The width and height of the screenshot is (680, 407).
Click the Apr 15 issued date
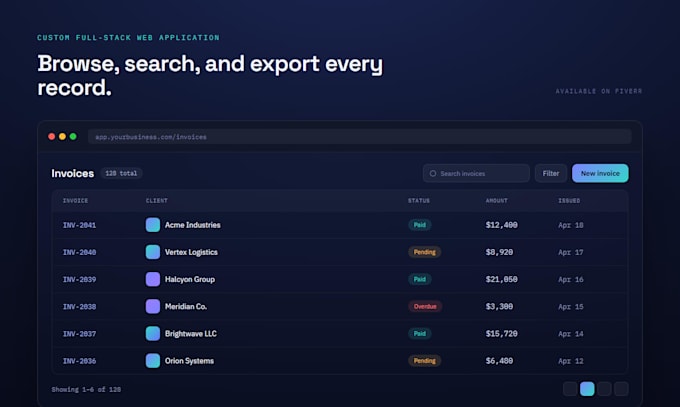(571, 307)
